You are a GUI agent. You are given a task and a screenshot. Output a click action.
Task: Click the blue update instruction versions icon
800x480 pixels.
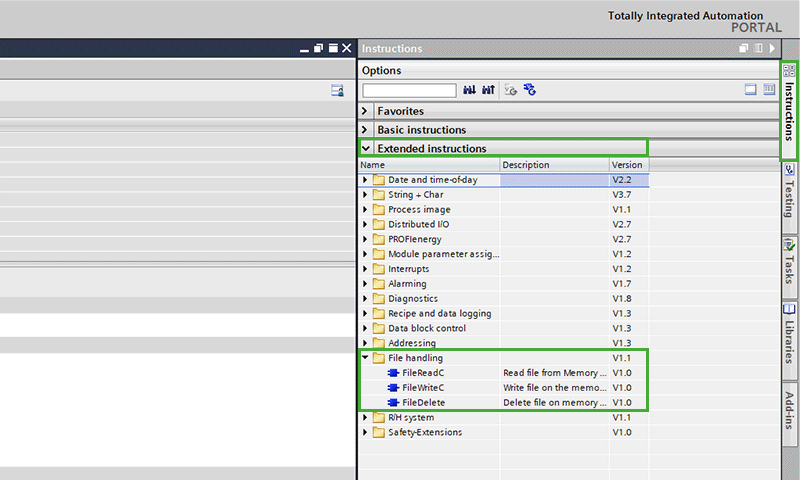click(530, 90)
